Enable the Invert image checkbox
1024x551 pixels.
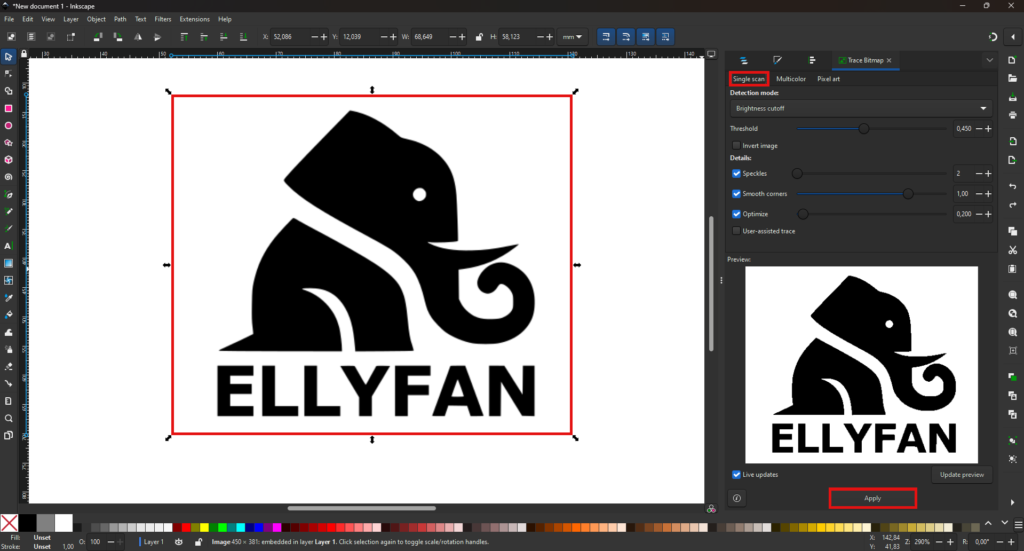point(737,146)
